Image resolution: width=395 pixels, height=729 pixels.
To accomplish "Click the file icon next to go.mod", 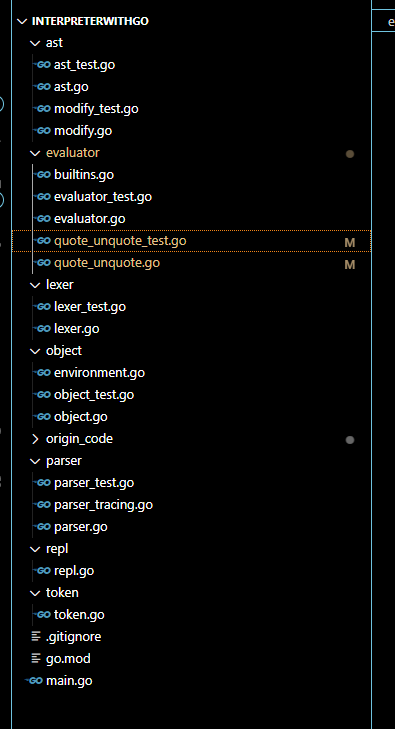I will [36, 658].
